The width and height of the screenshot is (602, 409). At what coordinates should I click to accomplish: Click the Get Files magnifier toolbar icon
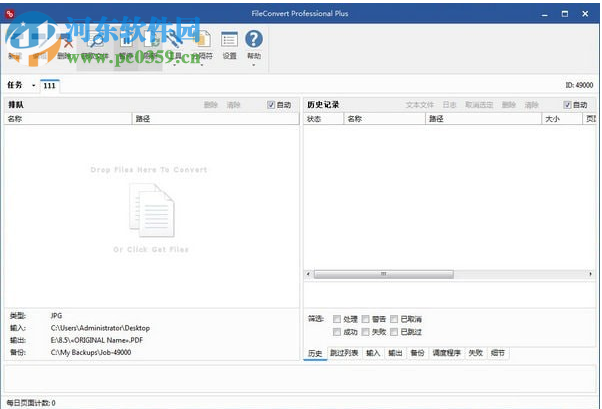[95, 40]
